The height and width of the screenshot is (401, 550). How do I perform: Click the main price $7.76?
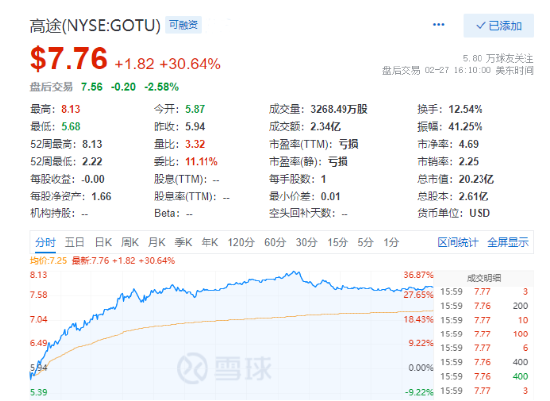pyautogui.click(x=69, y=59)
